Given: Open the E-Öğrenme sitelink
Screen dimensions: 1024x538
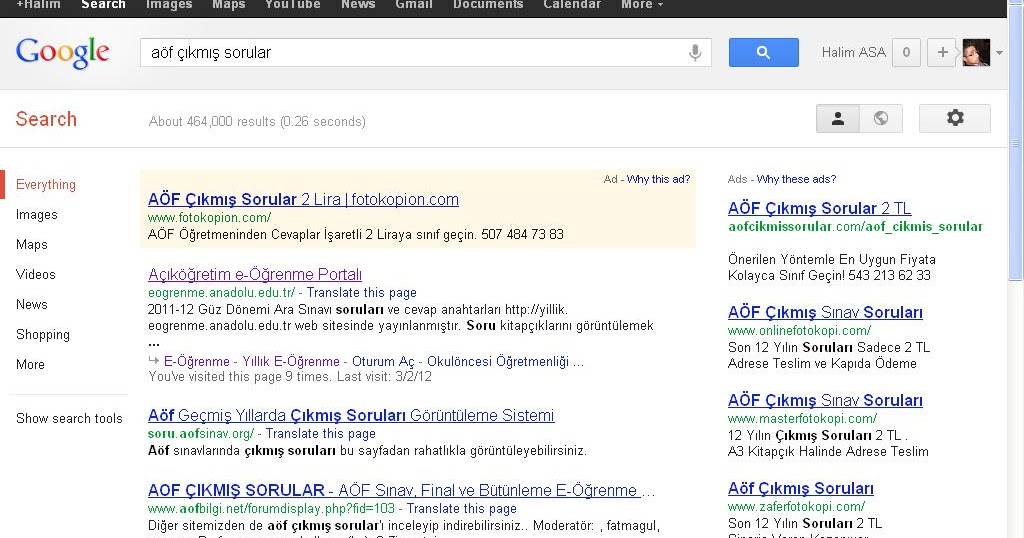Looking at the screenshot, I should pyautogui.click(x=197, y=362).
